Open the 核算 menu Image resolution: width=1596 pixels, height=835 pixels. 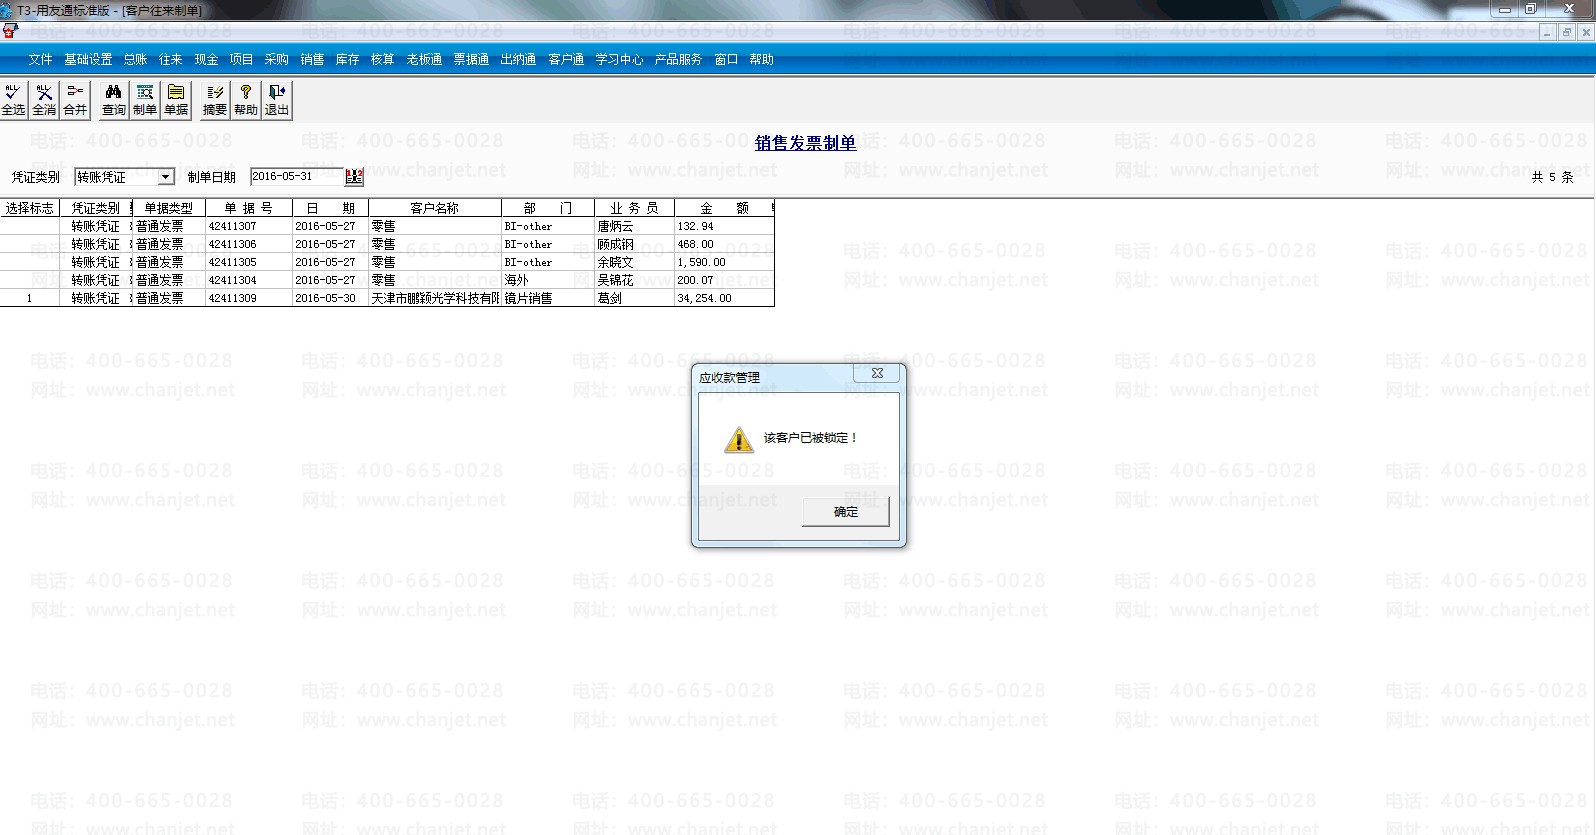382,59
